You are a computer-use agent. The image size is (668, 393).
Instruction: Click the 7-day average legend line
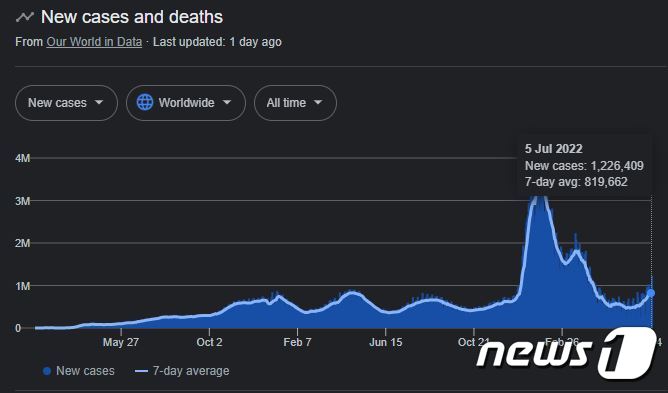(141, 371)
